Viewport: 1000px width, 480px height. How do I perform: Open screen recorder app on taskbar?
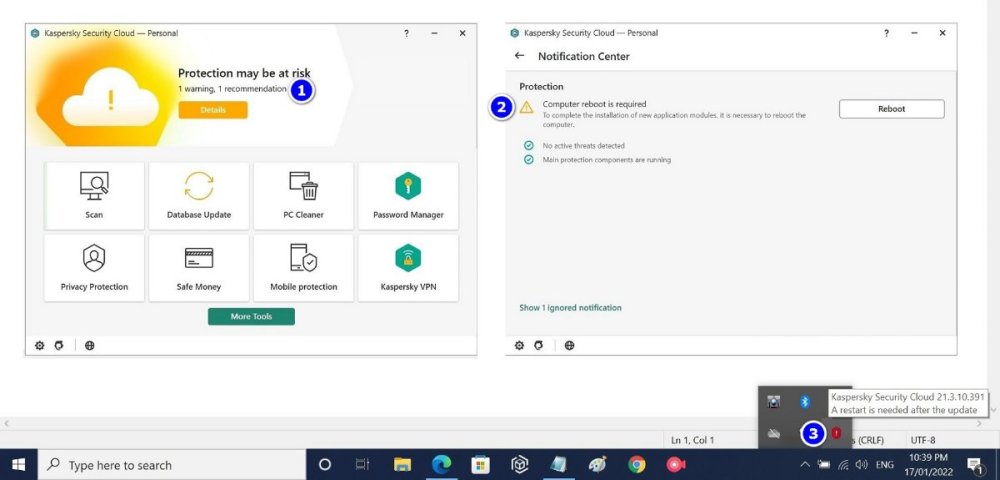click(x=675, y=465)
